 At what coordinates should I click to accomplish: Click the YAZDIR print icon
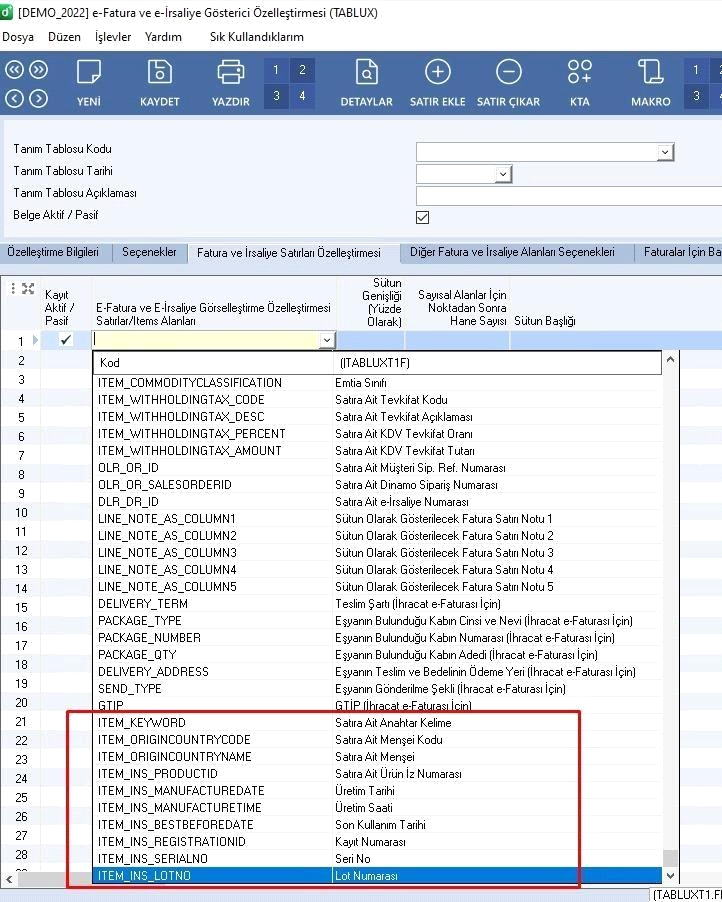pyautogui.click(x=231, y=82)
